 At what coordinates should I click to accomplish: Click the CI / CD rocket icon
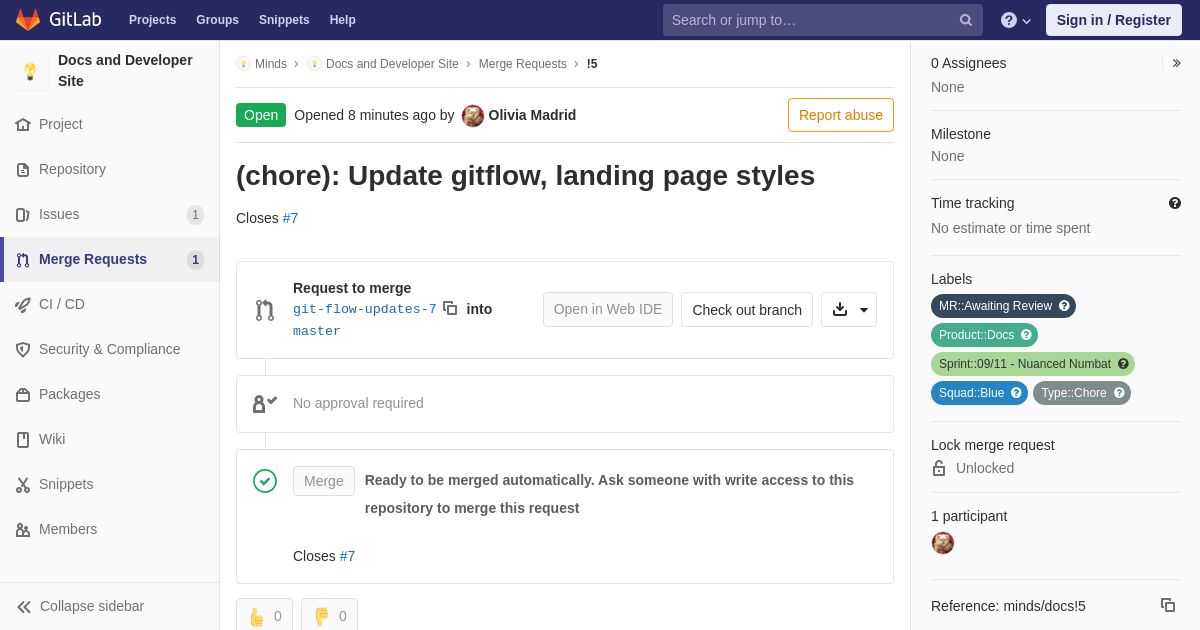23,305
